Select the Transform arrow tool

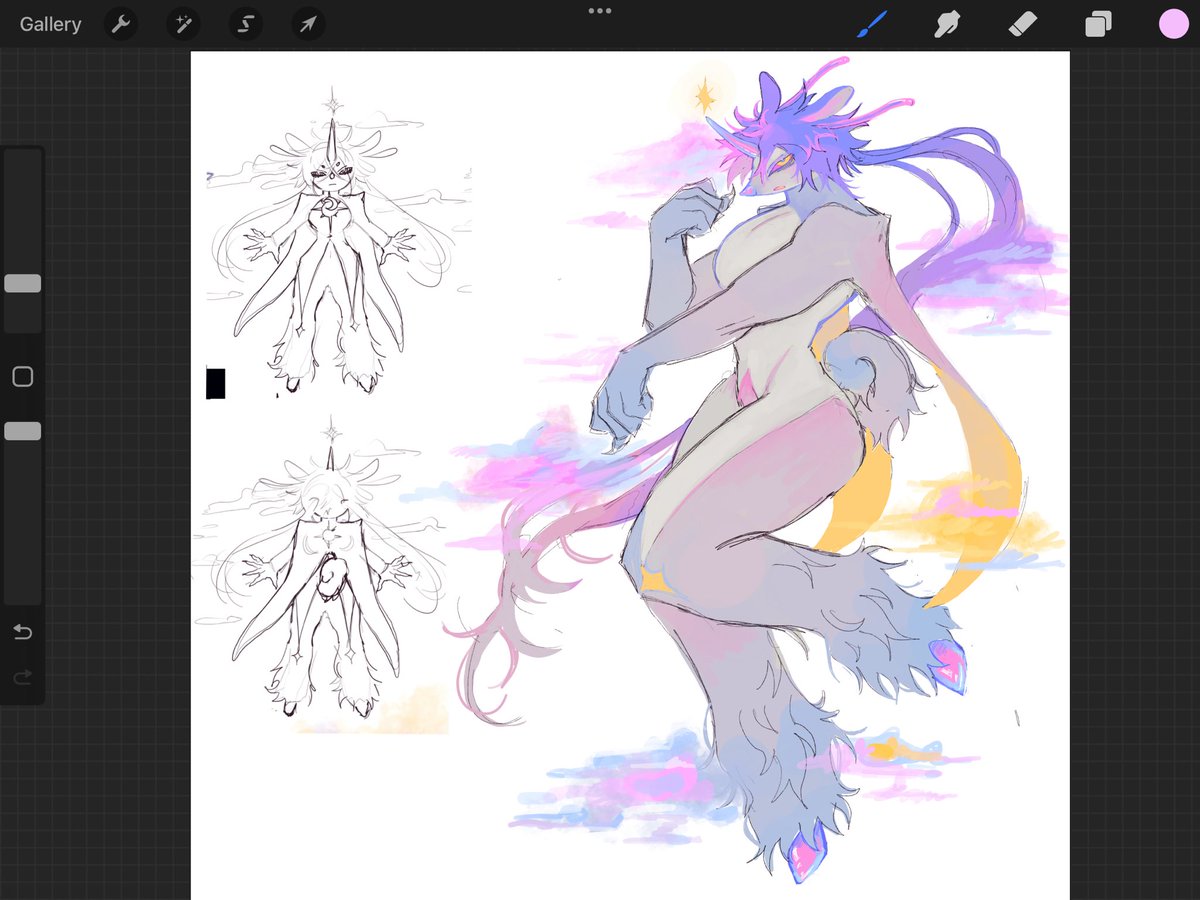click(x=307, y=23)
